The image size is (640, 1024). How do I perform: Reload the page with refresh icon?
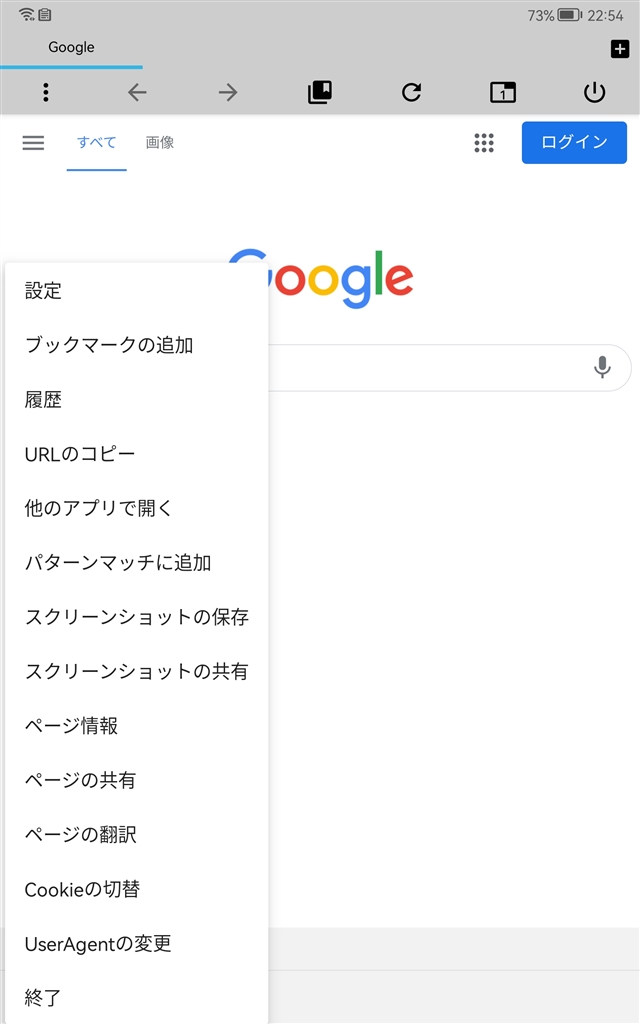click(x=411, y=93)
